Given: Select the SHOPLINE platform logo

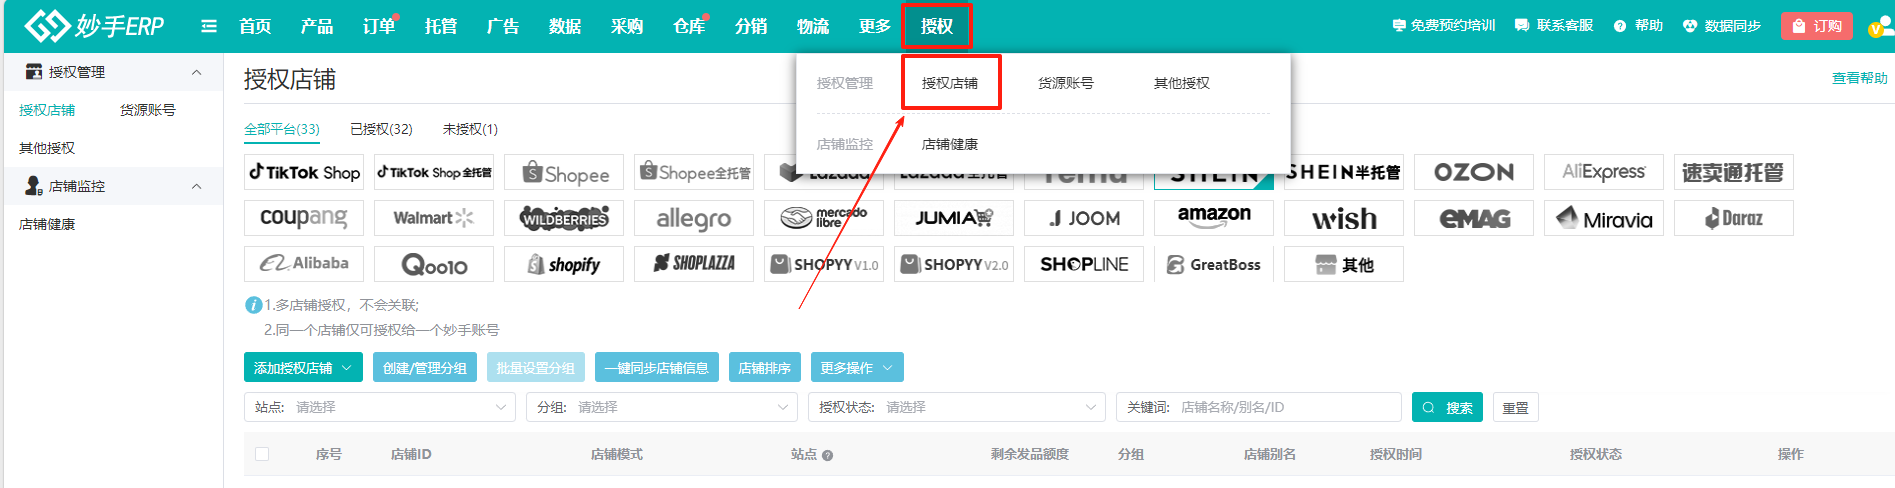Looking at the screenshot, I should pos(1084,264).
